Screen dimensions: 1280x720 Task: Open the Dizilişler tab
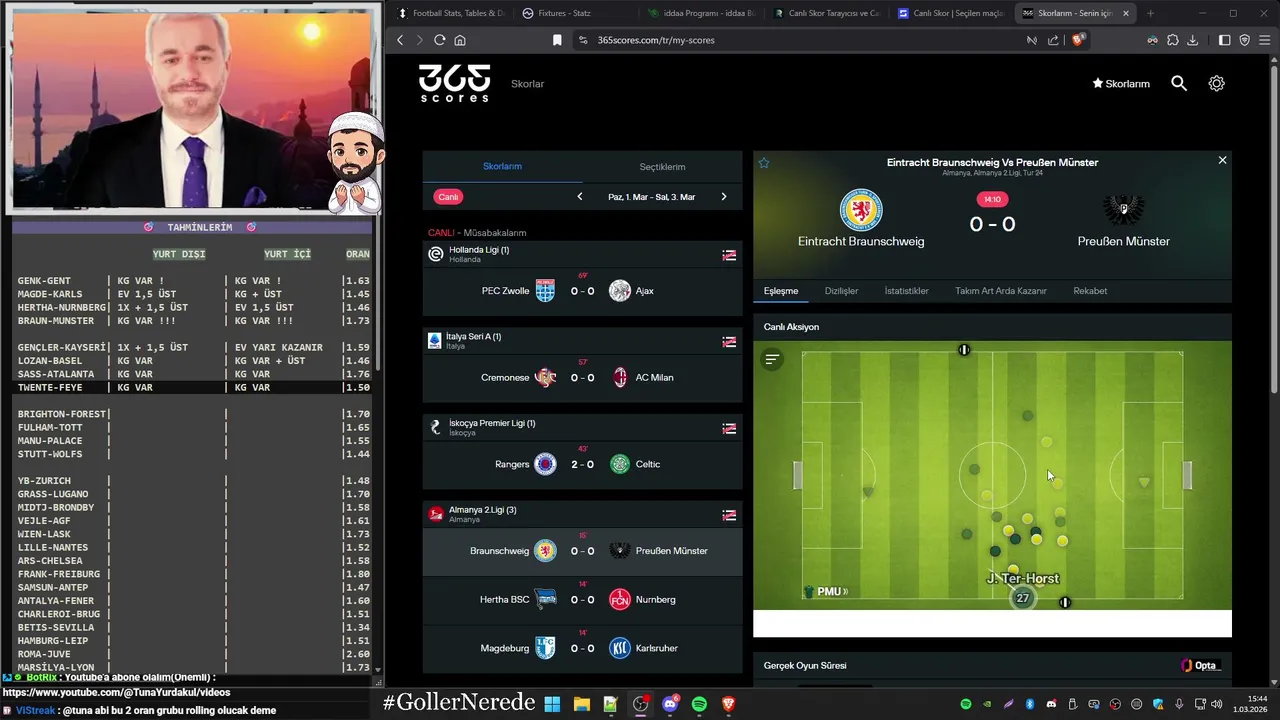[x=841, y=291]
